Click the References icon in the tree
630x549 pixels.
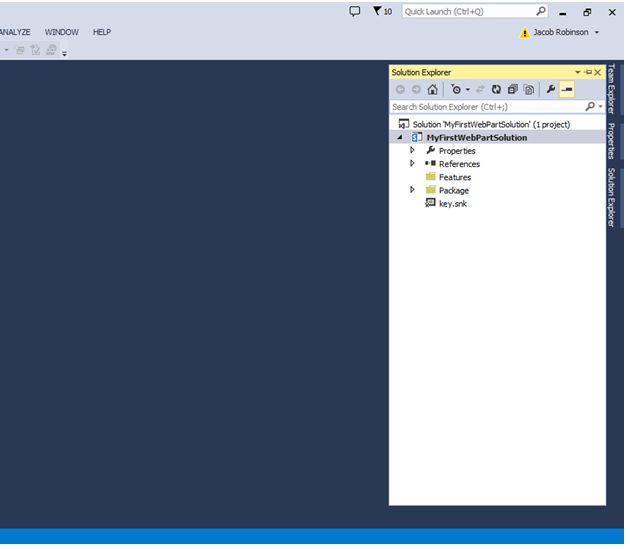(430, 163)
